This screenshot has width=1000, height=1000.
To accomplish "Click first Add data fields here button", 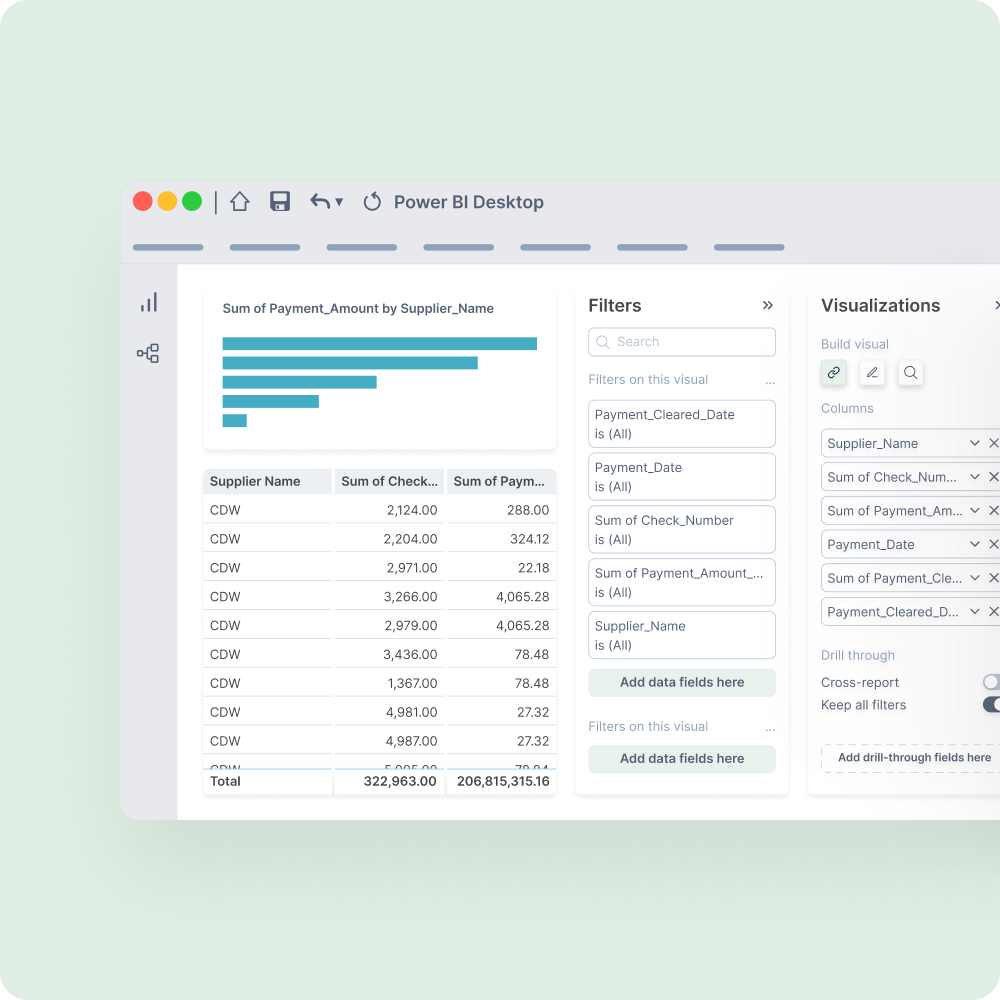I will click(x=682, y=683).
